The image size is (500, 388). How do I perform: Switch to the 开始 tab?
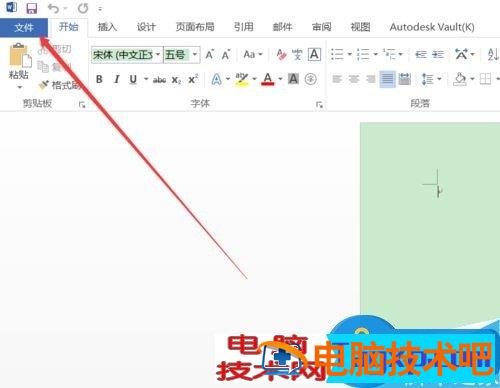[x=68, y=27]
